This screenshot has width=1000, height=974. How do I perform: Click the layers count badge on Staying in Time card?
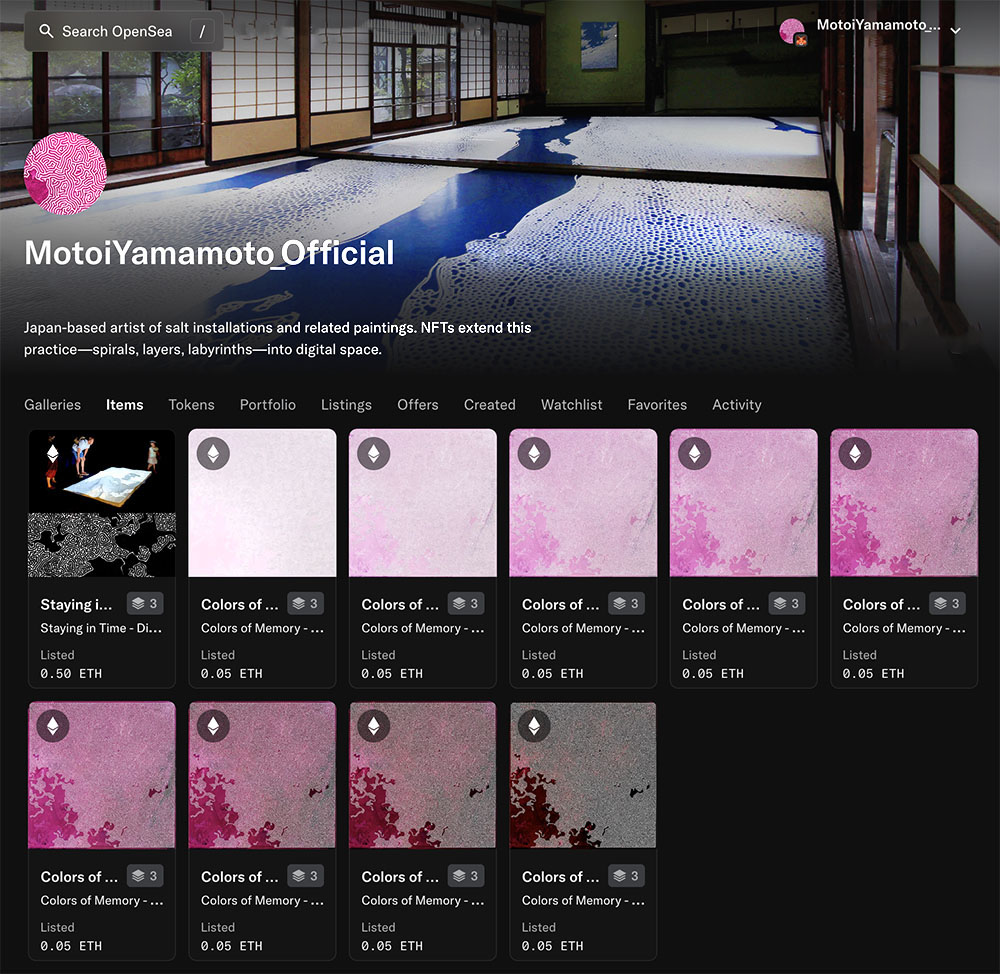144,604
